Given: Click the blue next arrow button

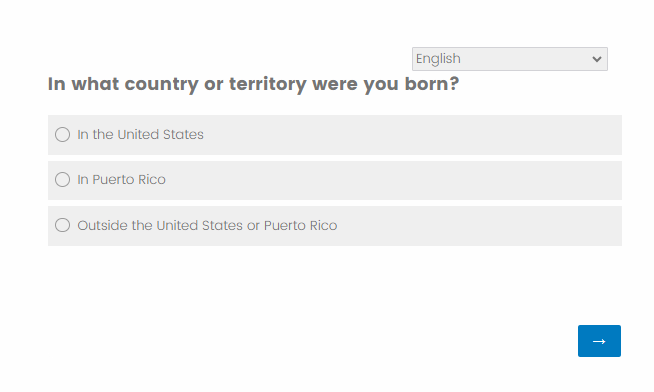Looking at the screenshot, I should (x=599, y=341).
